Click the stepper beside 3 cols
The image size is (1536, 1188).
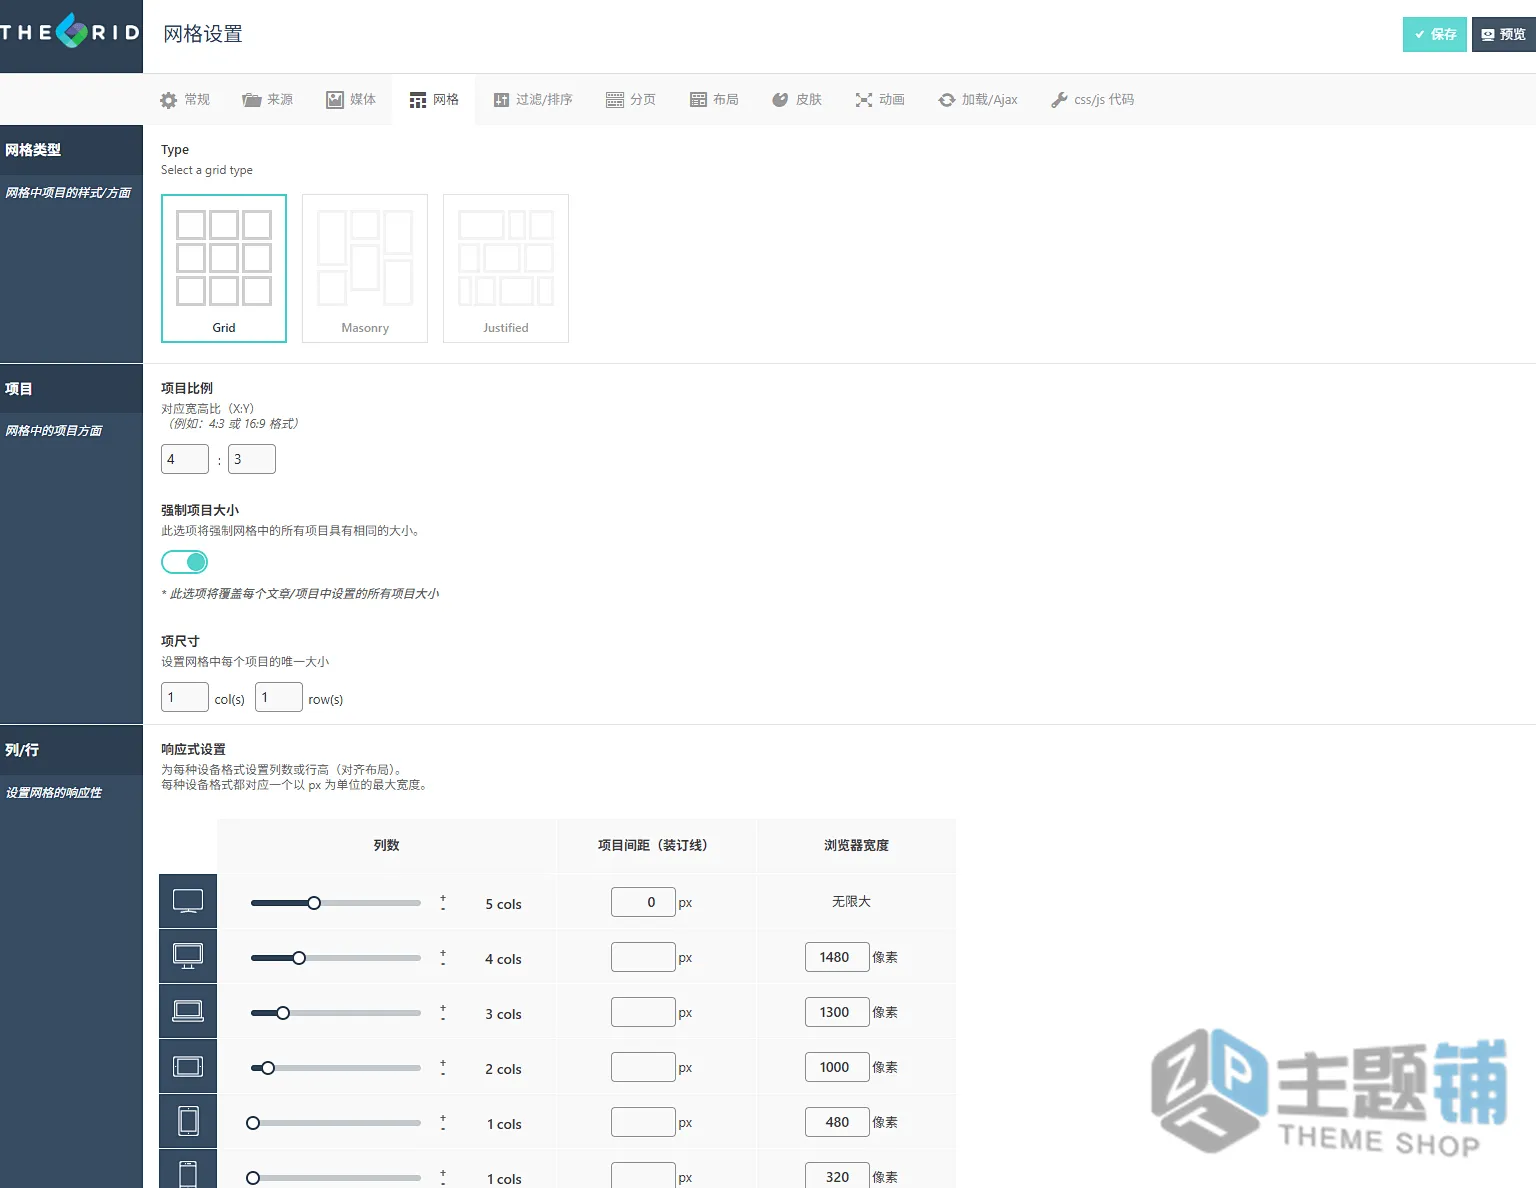[443, 1013]
